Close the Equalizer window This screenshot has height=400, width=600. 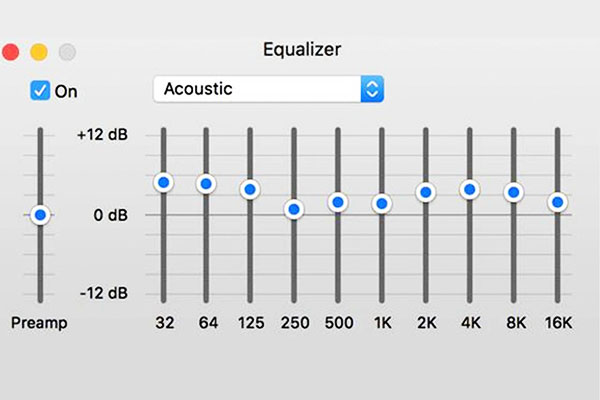point(12,49)
